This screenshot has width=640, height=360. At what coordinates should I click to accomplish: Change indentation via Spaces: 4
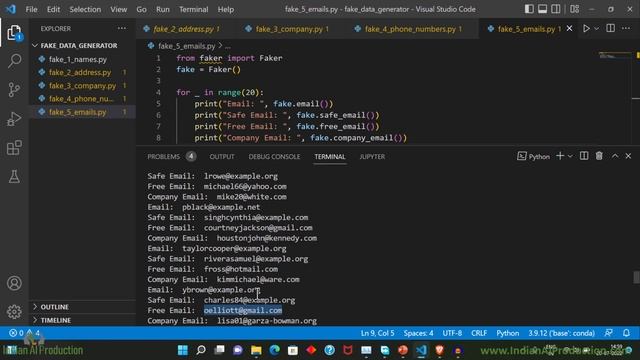418,333
